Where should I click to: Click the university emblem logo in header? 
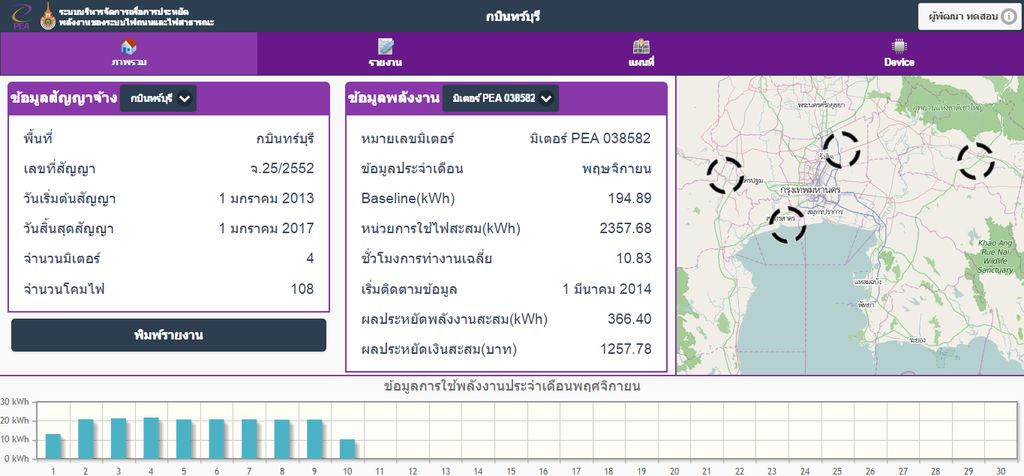point(48,16)
